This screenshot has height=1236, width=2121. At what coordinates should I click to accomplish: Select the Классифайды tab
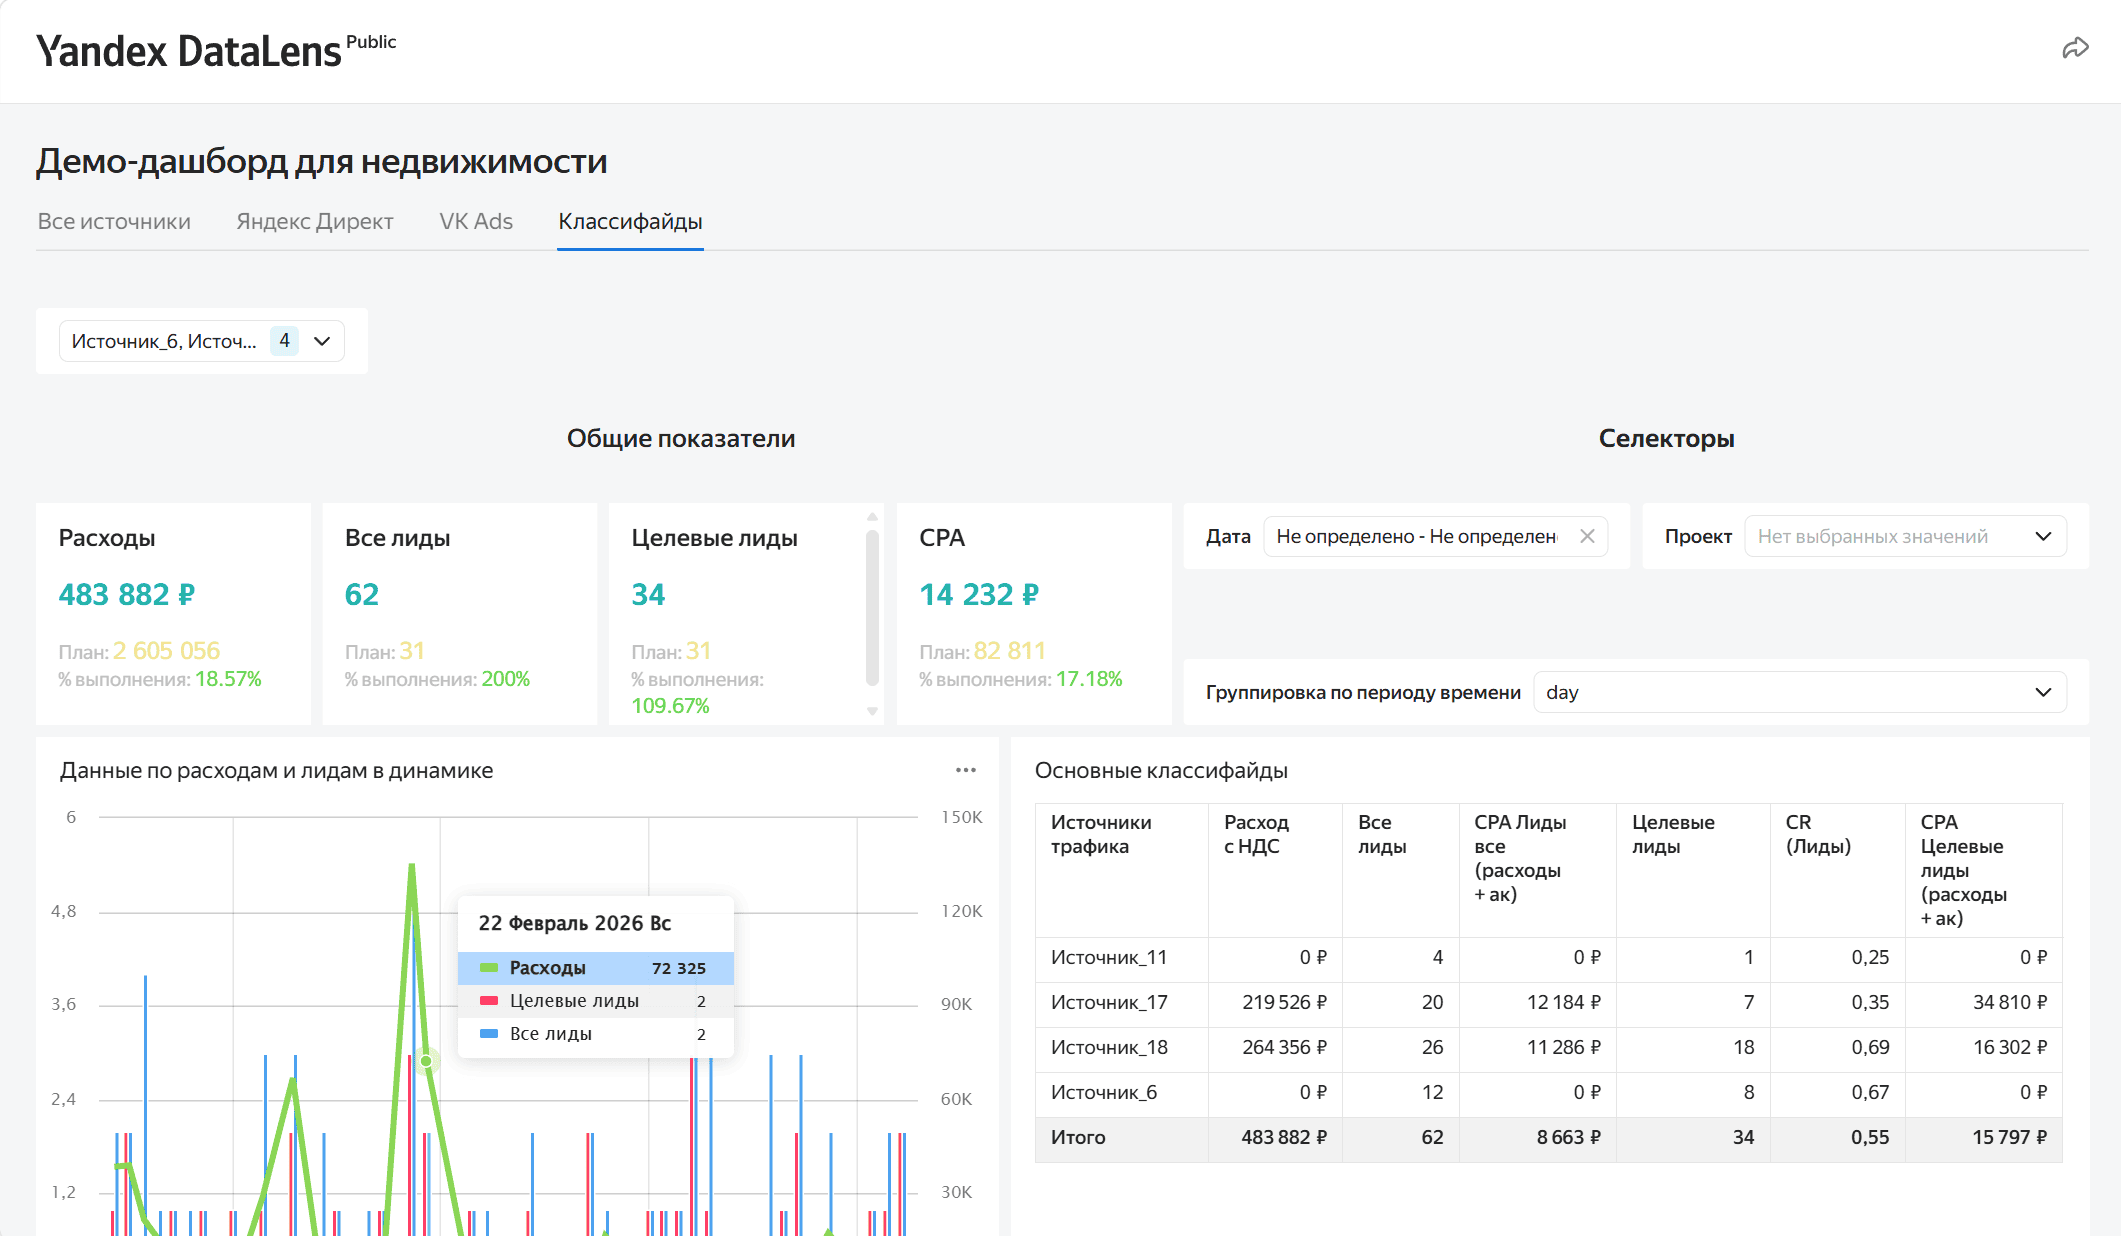click(x=630, y=221)
